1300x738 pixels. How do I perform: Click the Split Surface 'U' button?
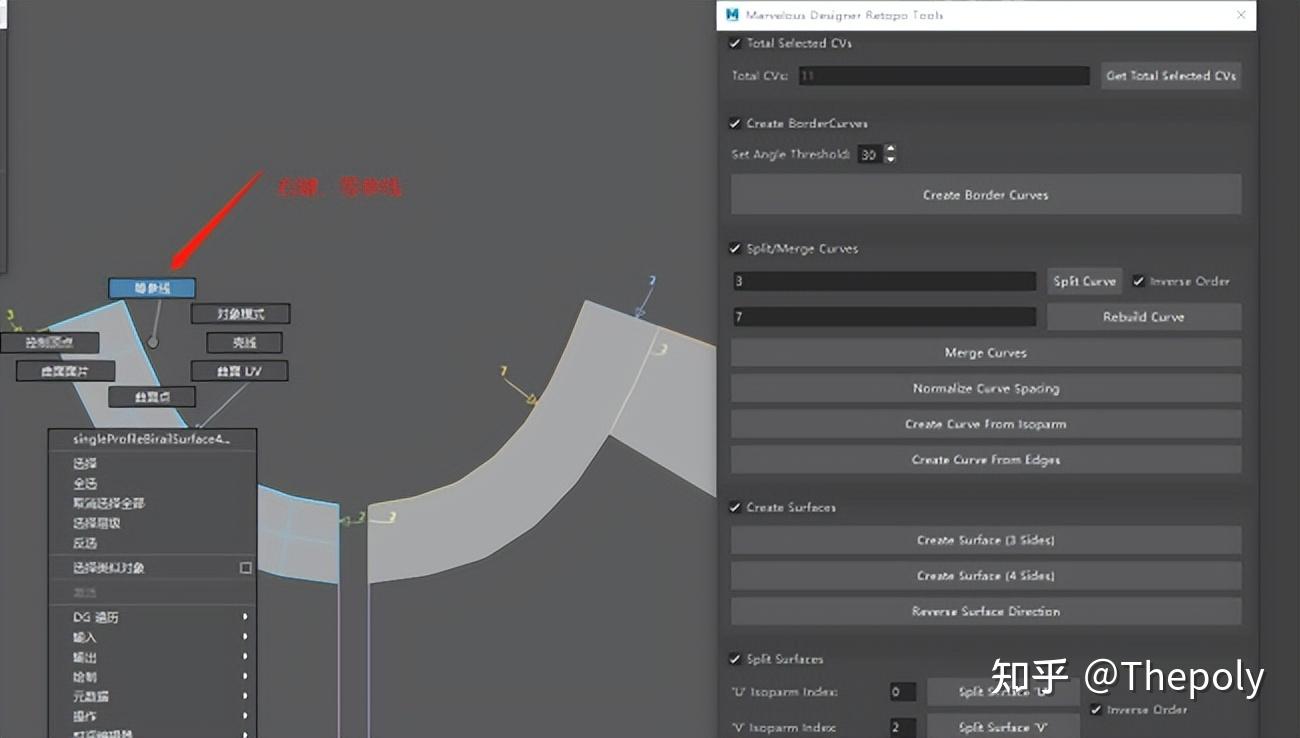pyautogui.click(x=1003, y=692)
